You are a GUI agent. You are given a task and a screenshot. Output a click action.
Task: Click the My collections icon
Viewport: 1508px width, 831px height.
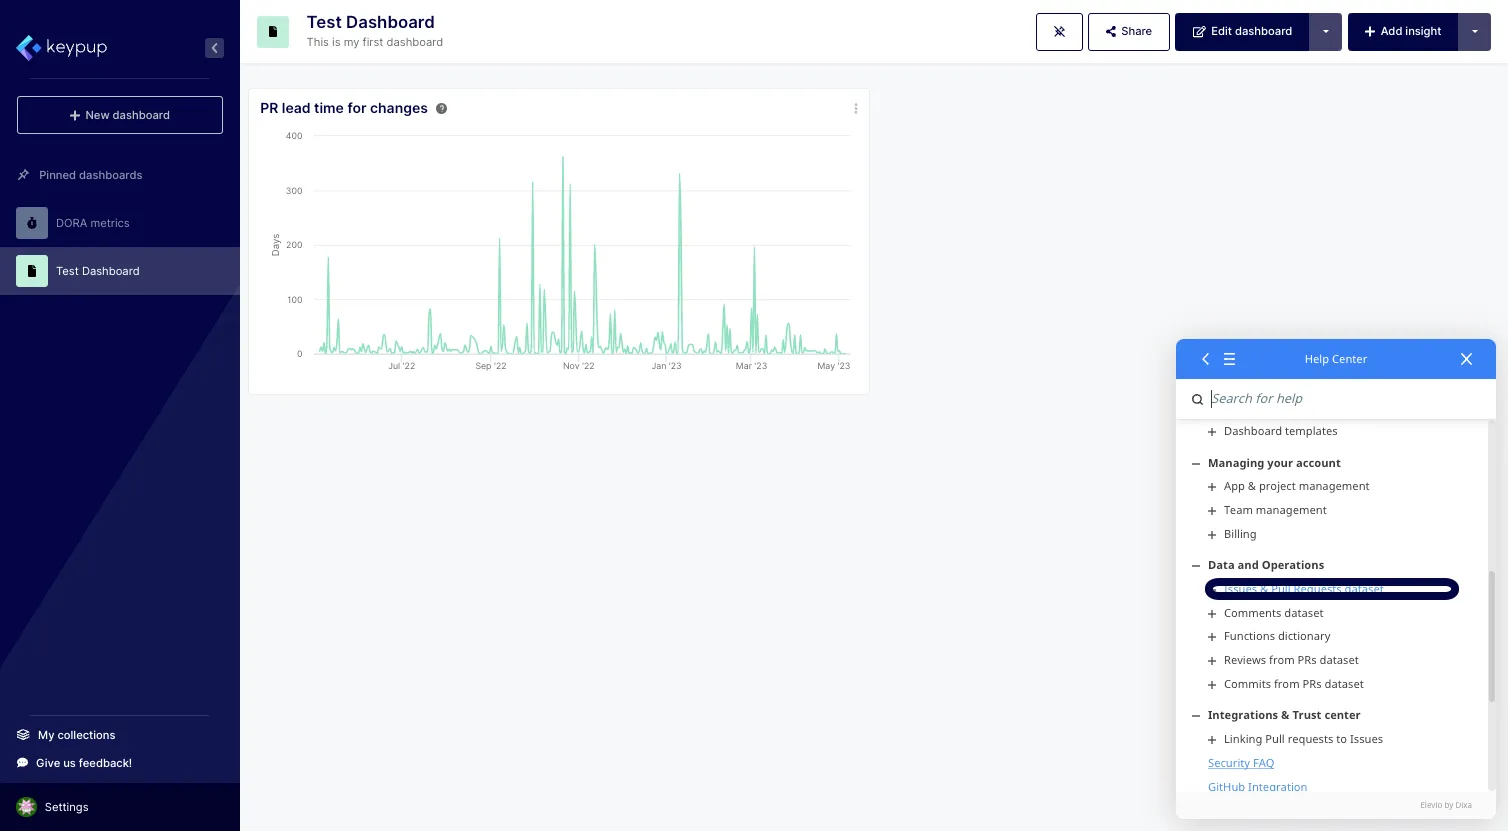pyautogui.click(x=23, y=735)
